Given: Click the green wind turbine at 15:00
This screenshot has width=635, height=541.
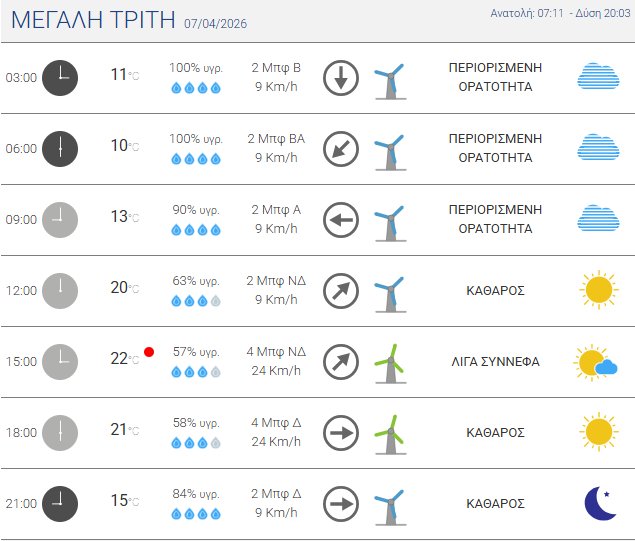Looking at the screenshot, I should [389, 362].
